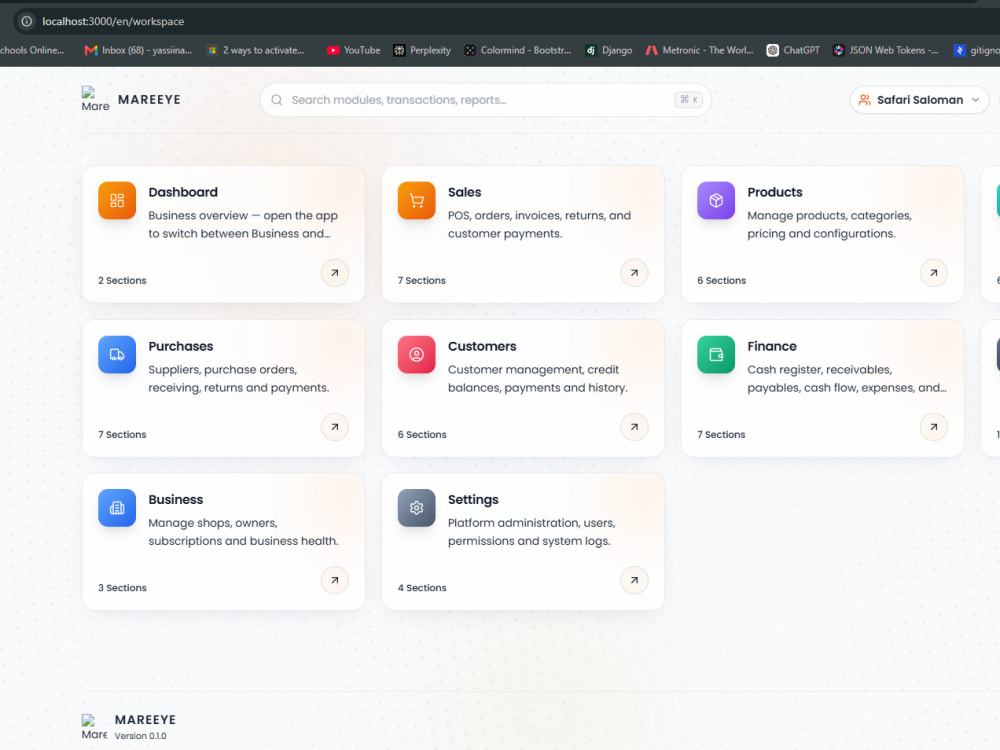This screenshot has height=750, width=1000.
Task: Click the Sales card title
Action: click(x=464, y=192)
